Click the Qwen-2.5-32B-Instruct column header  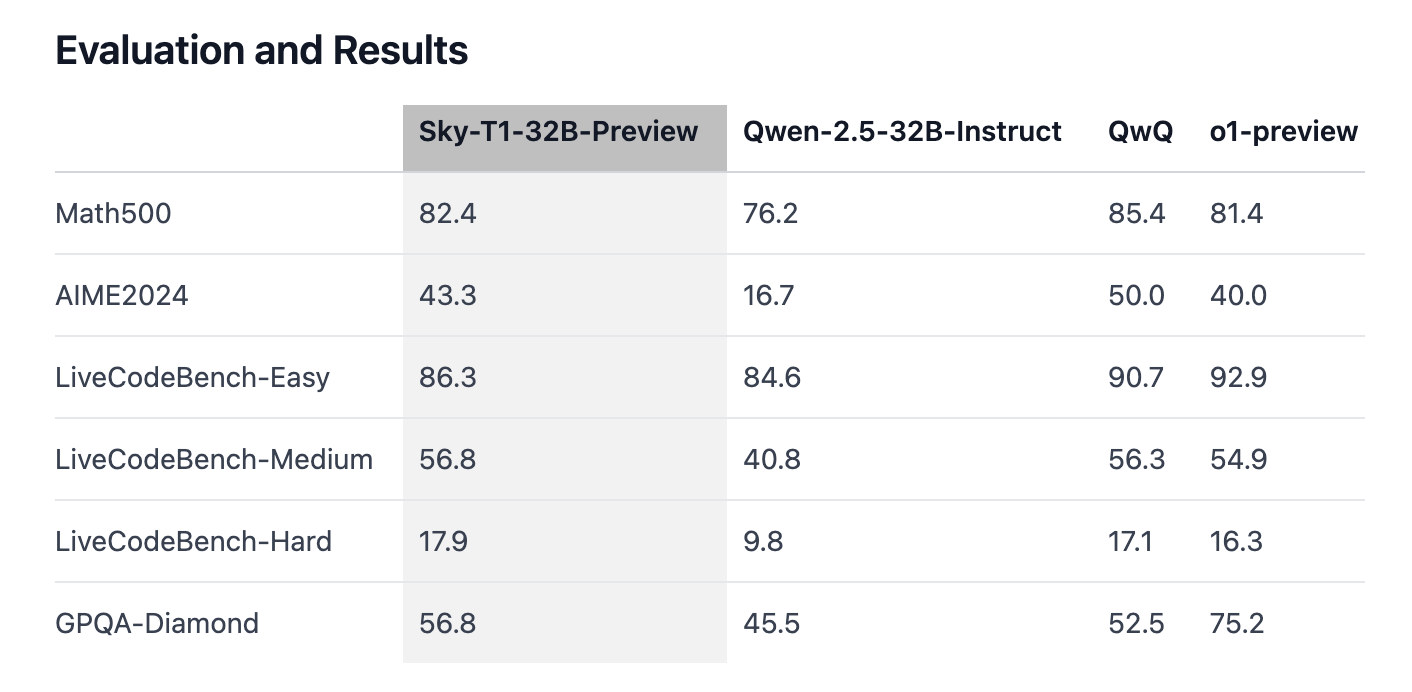(902, 132)
